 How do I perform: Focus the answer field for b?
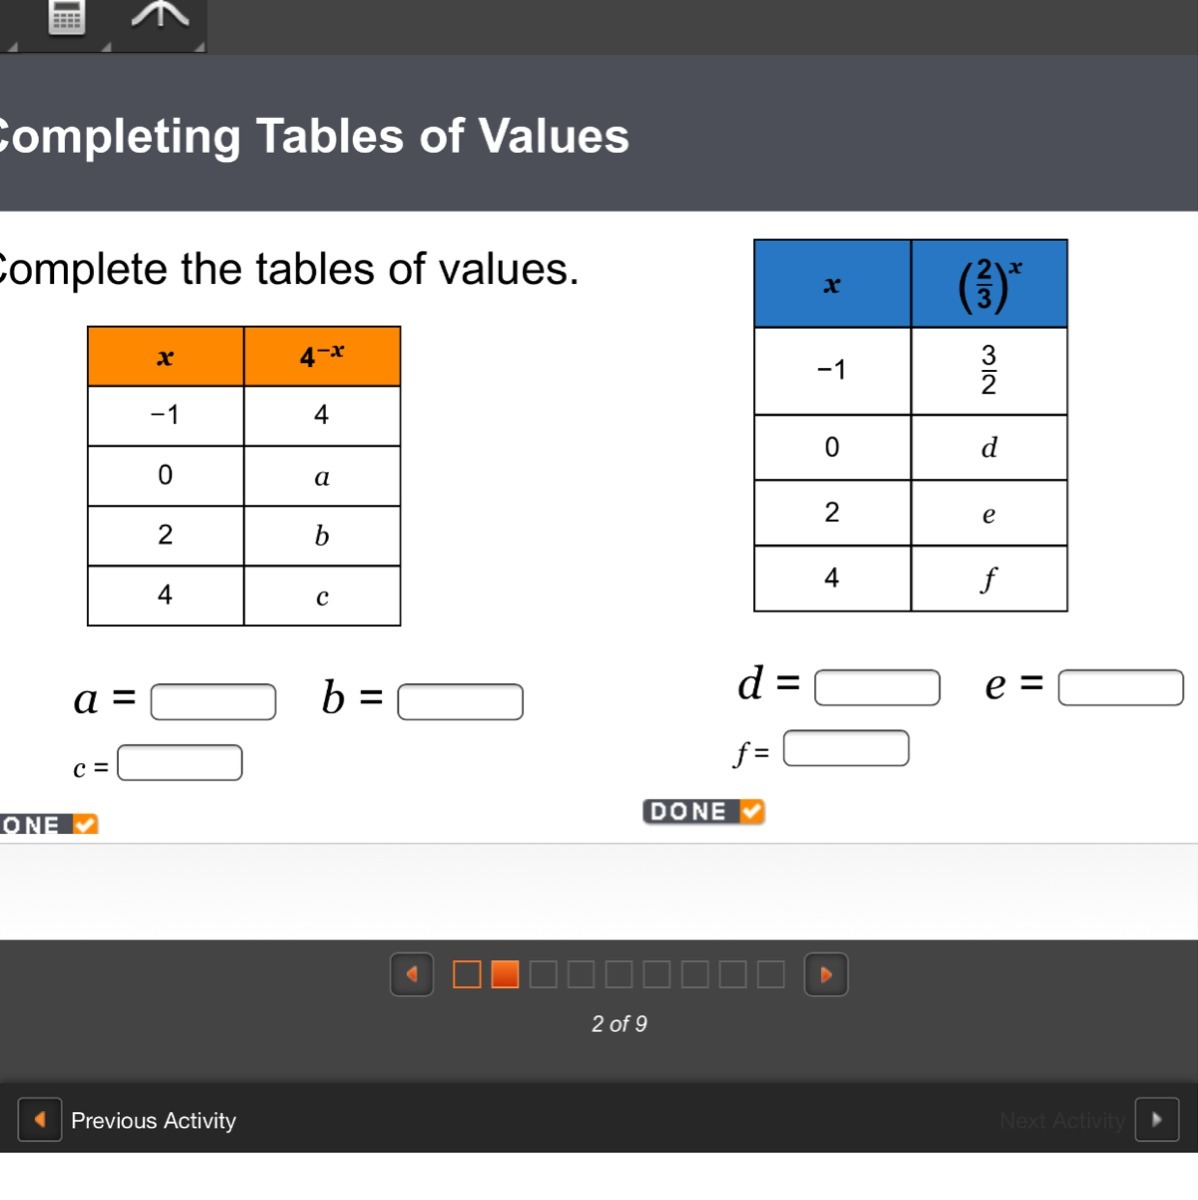[460, 702]
